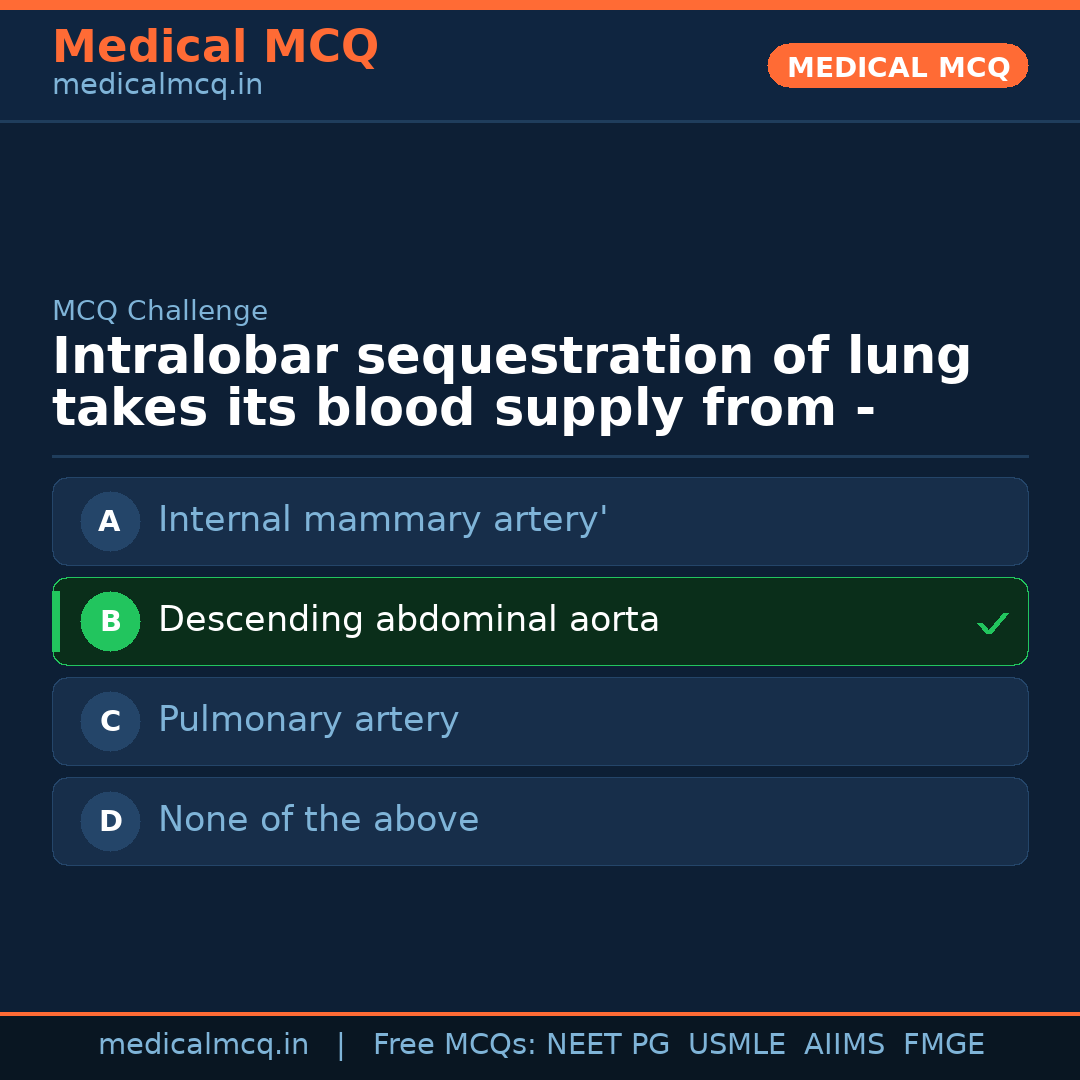This screenshot has height=1080, width=1080.
Task: Pick the None of the above option
Action: pos(318,820)
